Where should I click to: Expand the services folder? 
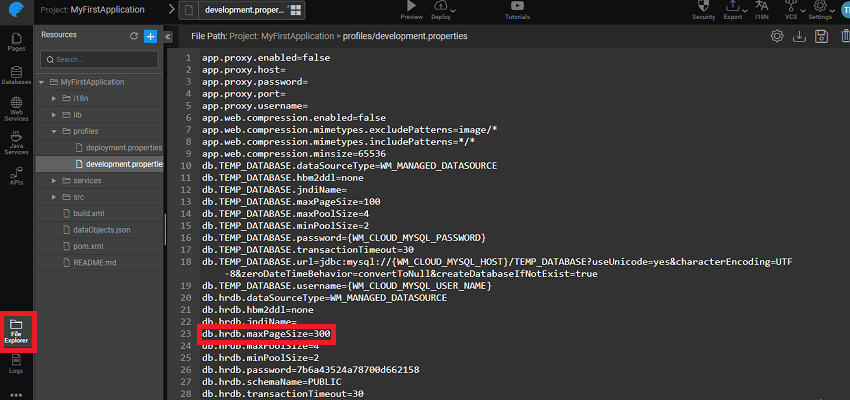click(55, 180)
